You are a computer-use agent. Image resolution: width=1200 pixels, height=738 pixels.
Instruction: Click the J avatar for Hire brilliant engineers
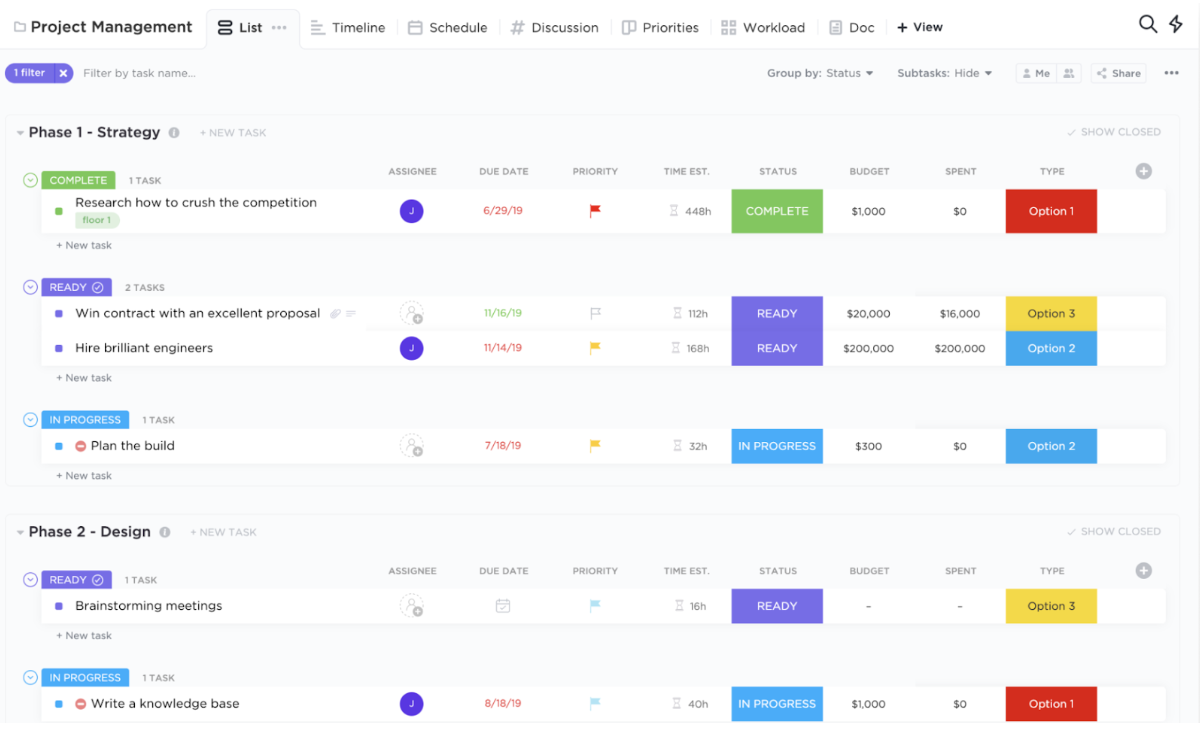[411, 348]
